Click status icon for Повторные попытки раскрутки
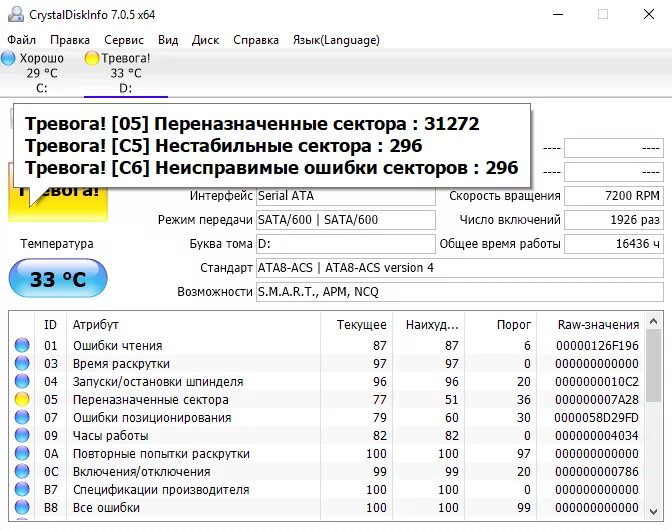 pyautogui.click(x=22, y=453)
